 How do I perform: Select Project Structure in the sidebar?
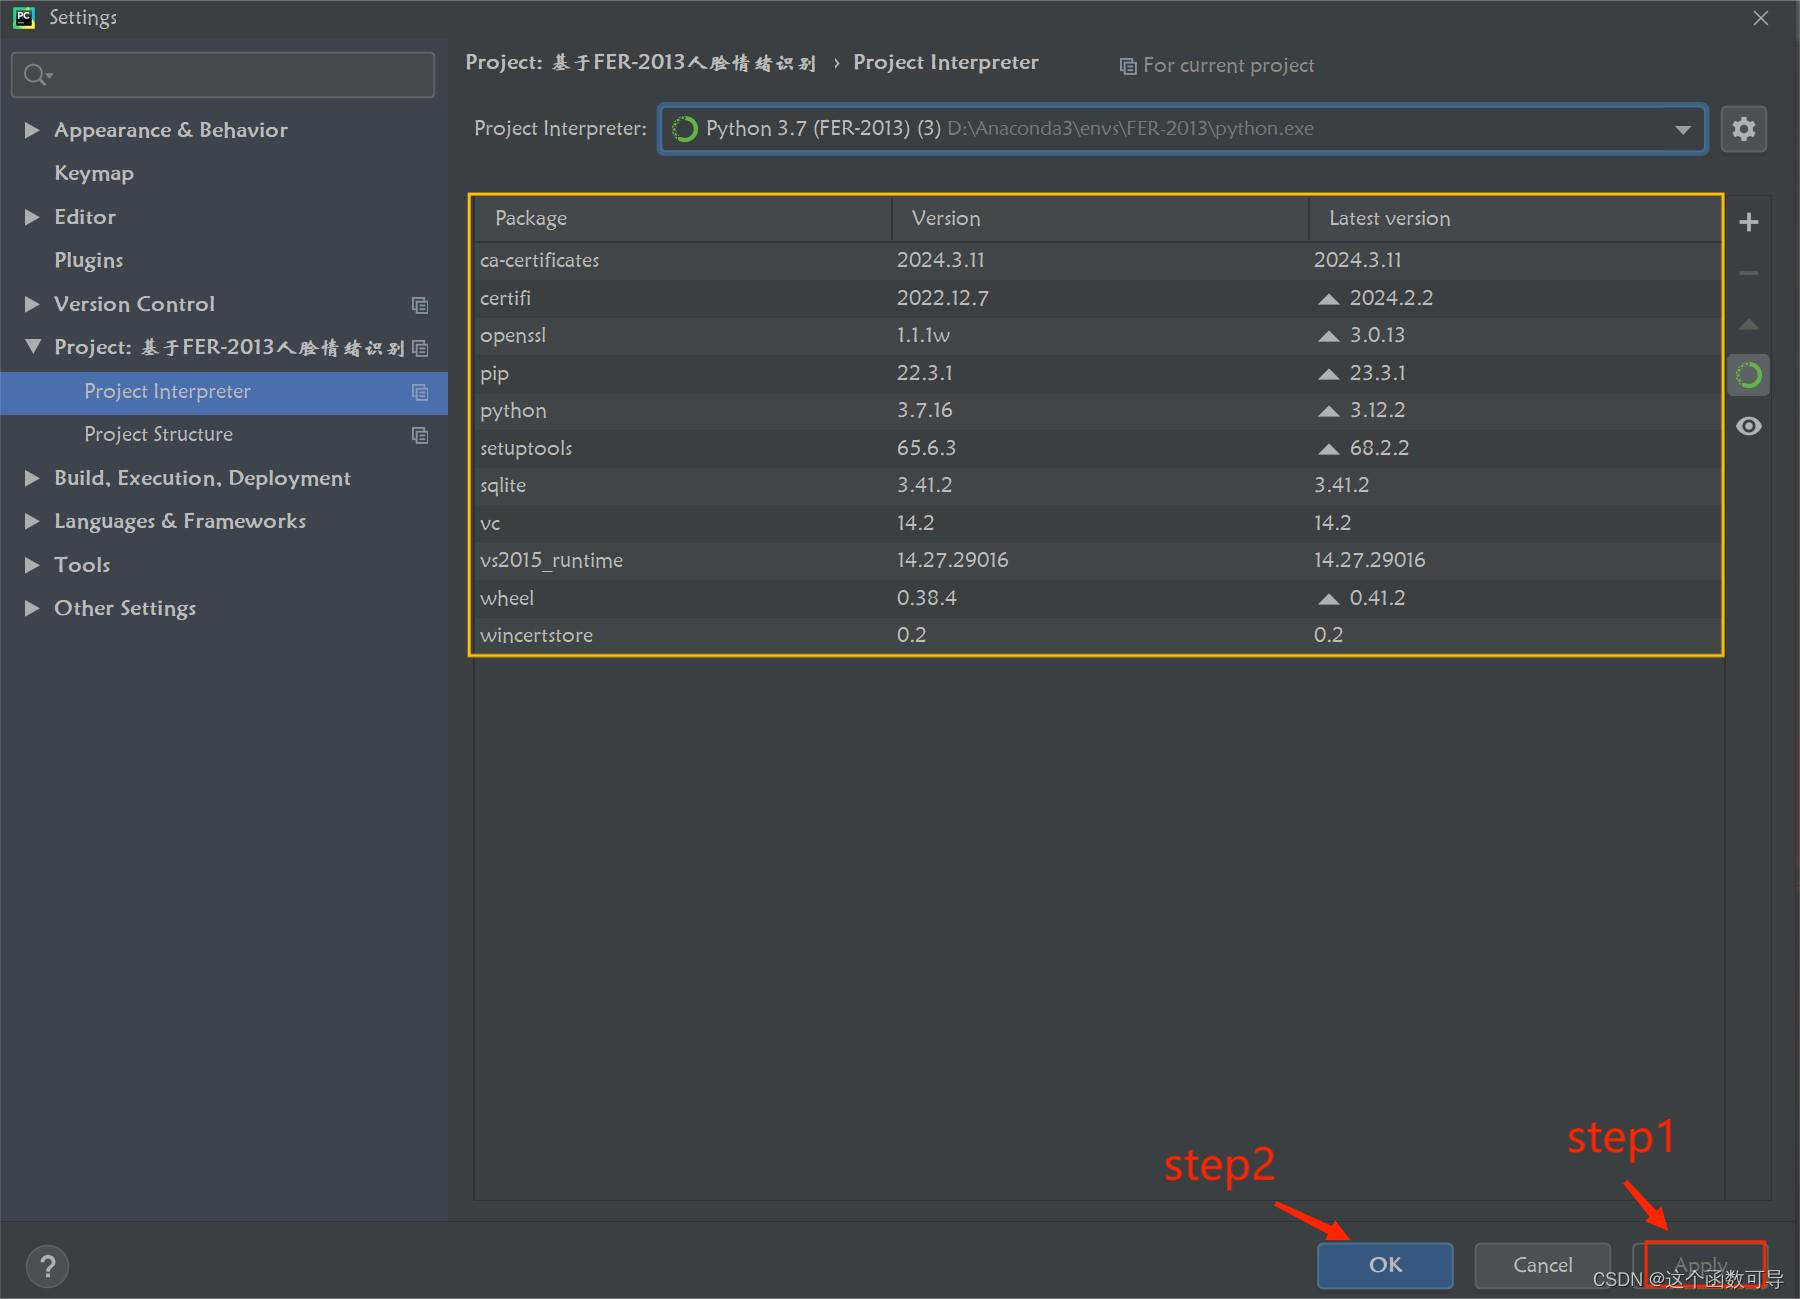click(158, 434)
